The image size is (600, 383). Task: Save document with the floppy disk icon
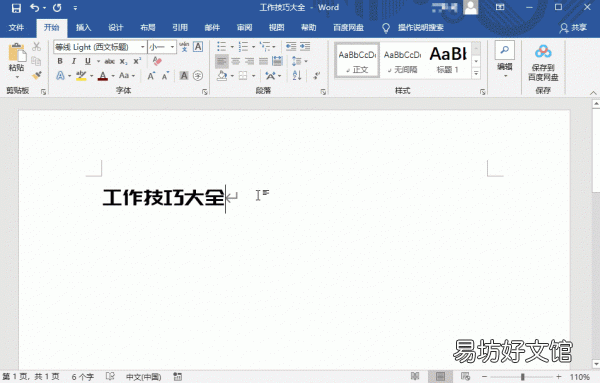click(x=16, y=8)
